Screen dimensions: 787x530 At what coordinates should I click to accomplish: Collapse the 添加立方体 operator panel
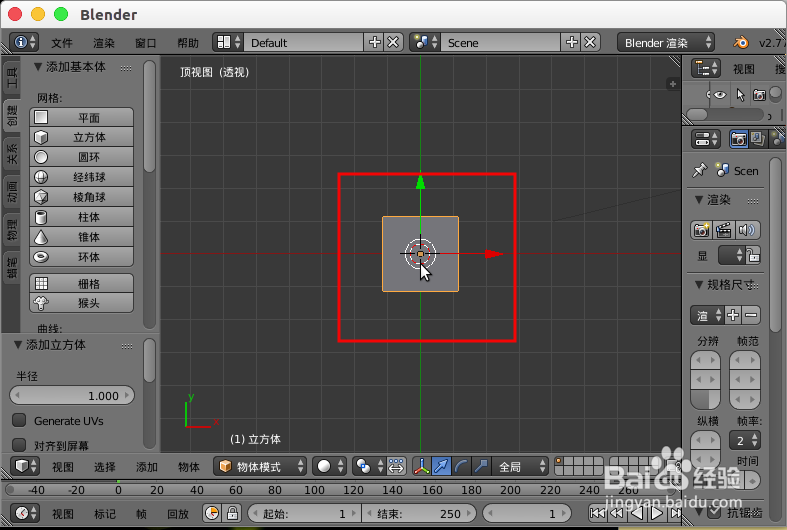pos(18,345)
